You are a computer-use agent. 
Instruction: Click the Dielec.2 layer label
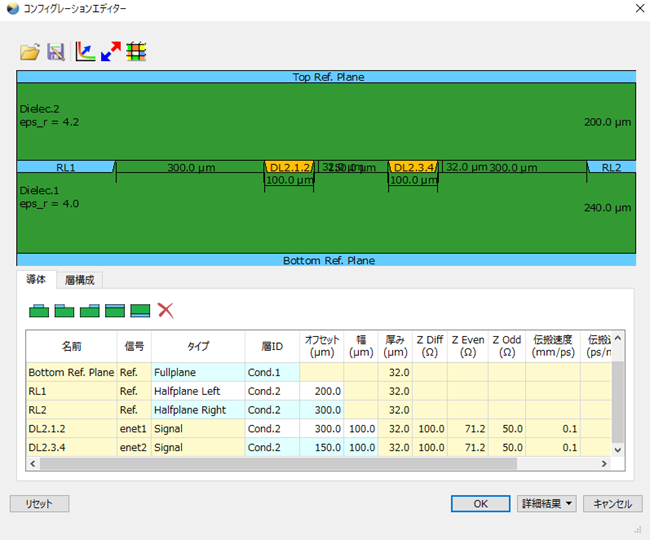pyautogui.click(x=39, y=109)
